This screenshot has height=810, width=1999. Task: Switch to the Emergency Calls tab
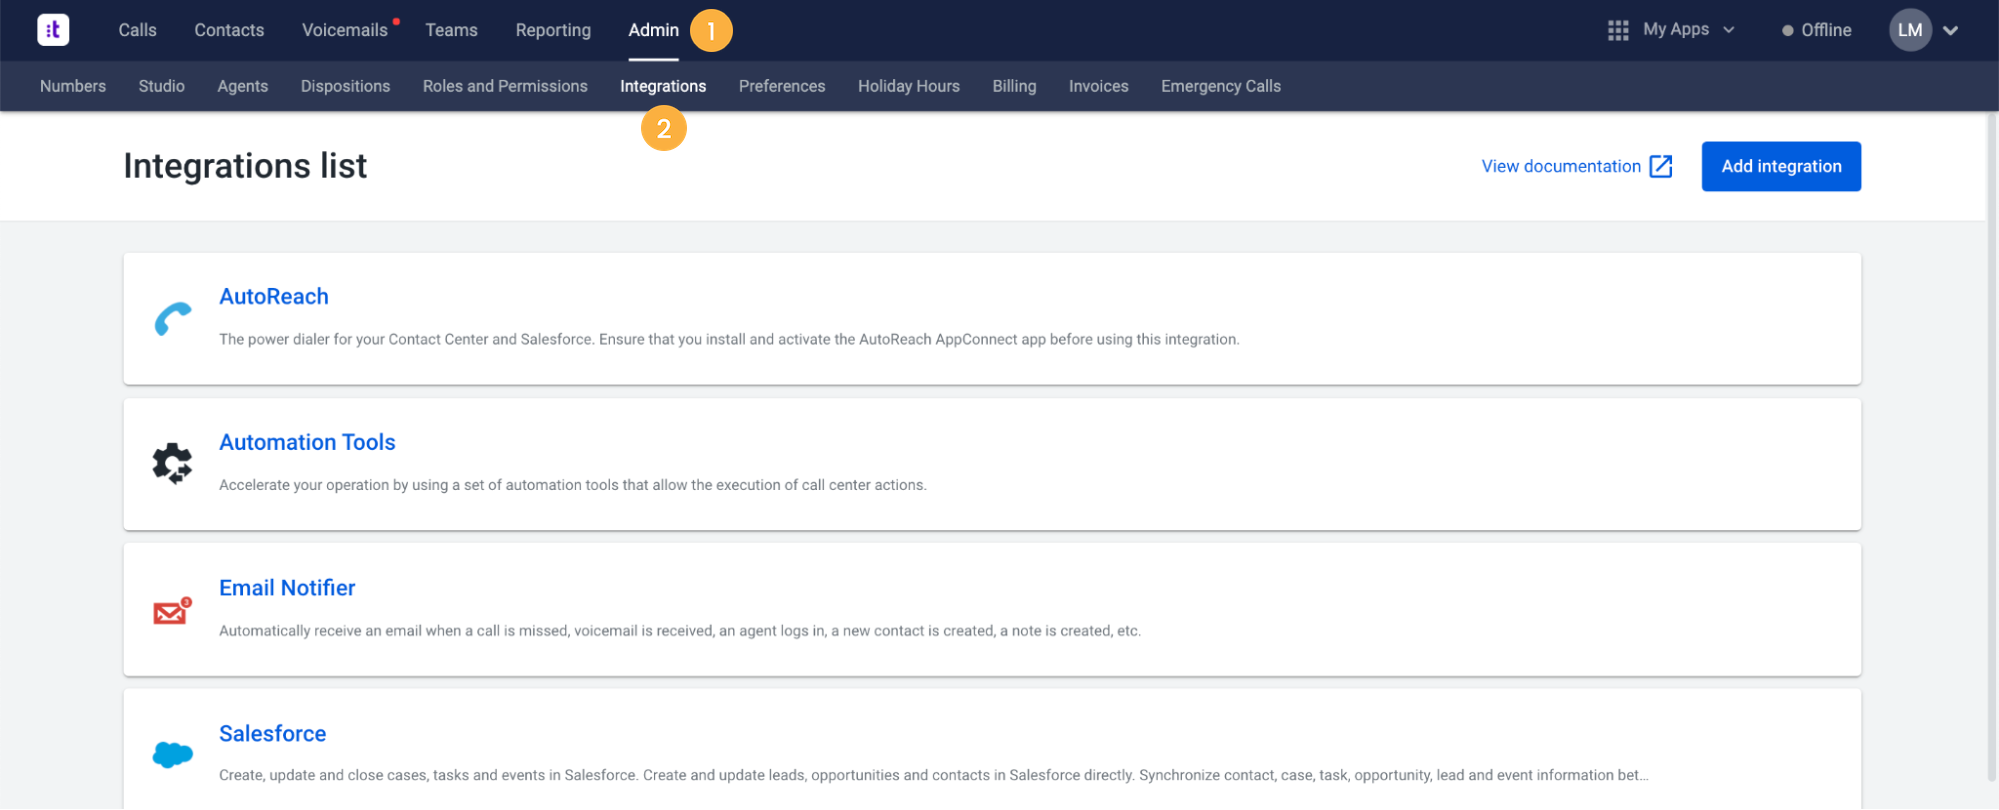(x=1220, y=86)
